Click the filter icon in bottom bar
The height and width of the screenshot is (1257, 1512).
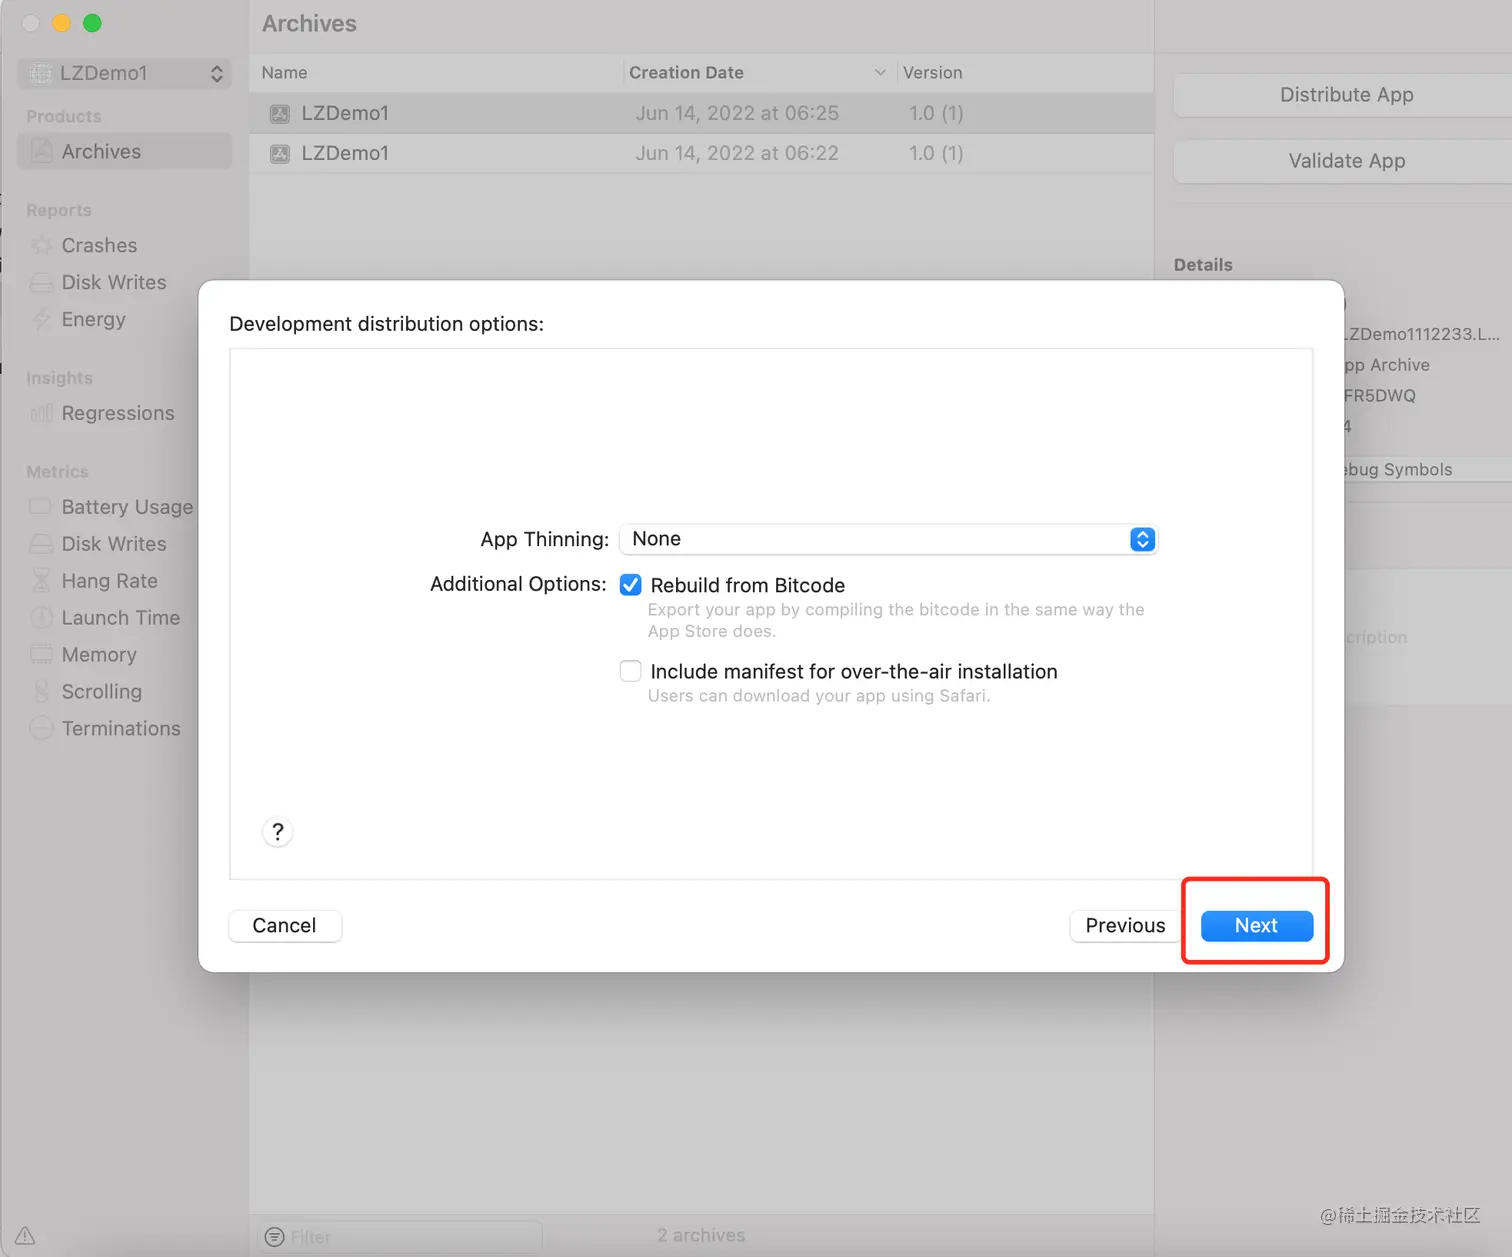(x=274, y=1237)
